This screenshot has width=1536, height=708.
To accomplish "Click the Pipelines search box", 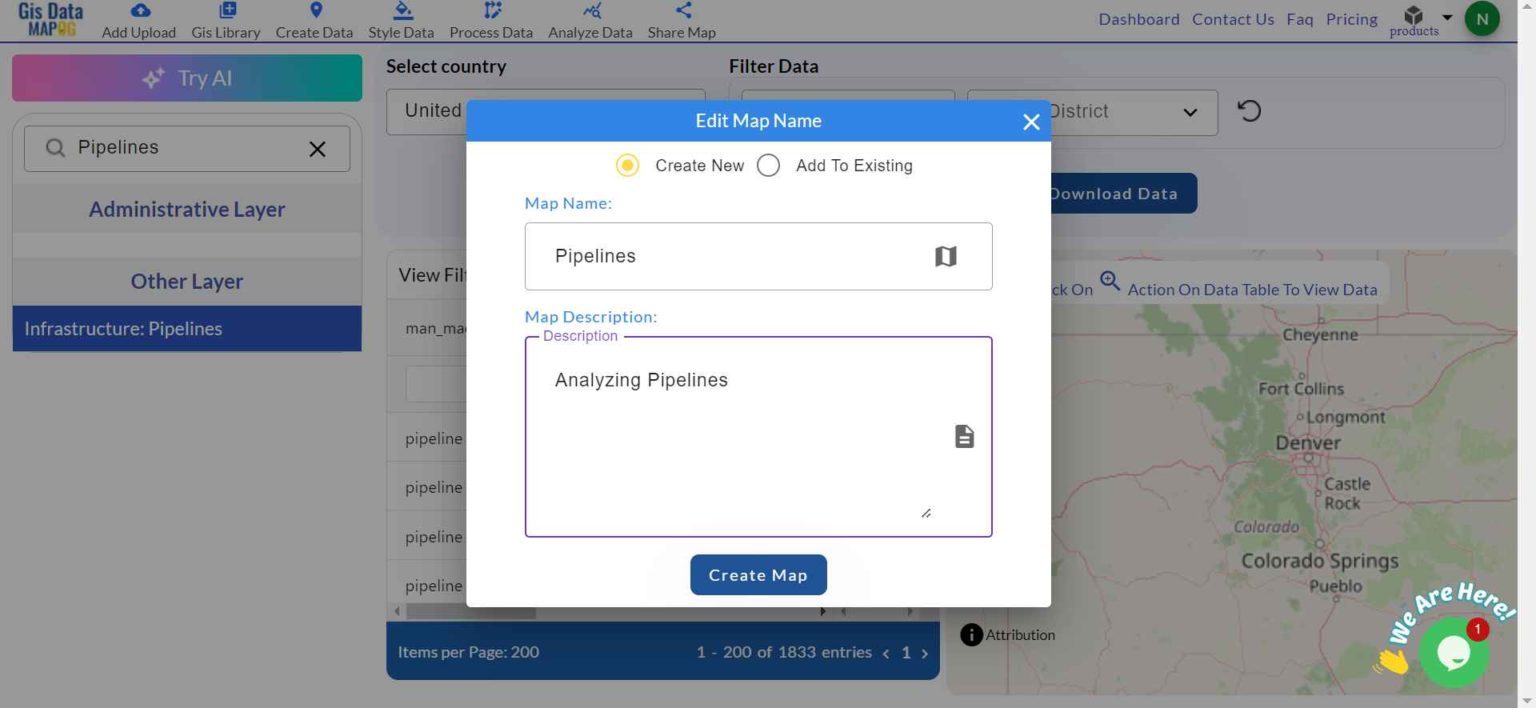I will tap(187, 148).
